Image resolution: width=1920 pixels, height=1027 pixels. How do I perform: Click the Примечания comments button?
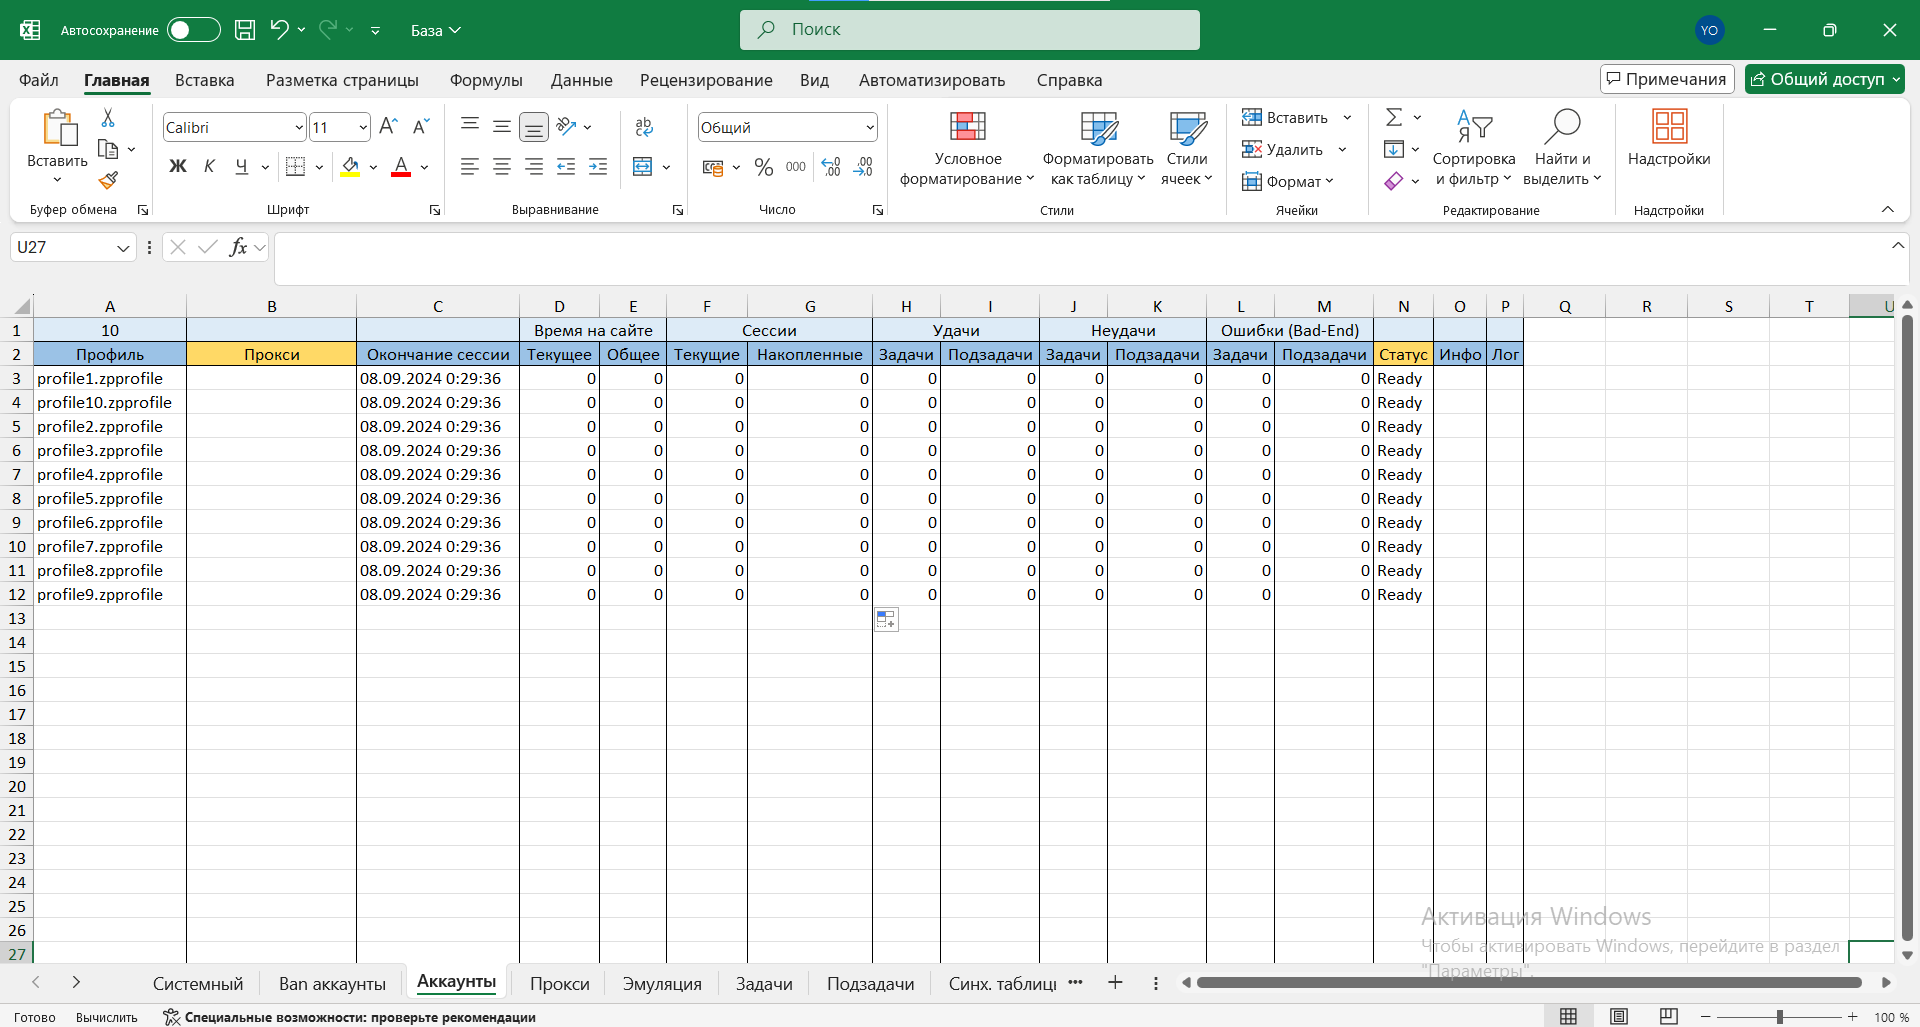click(1666, 79)
